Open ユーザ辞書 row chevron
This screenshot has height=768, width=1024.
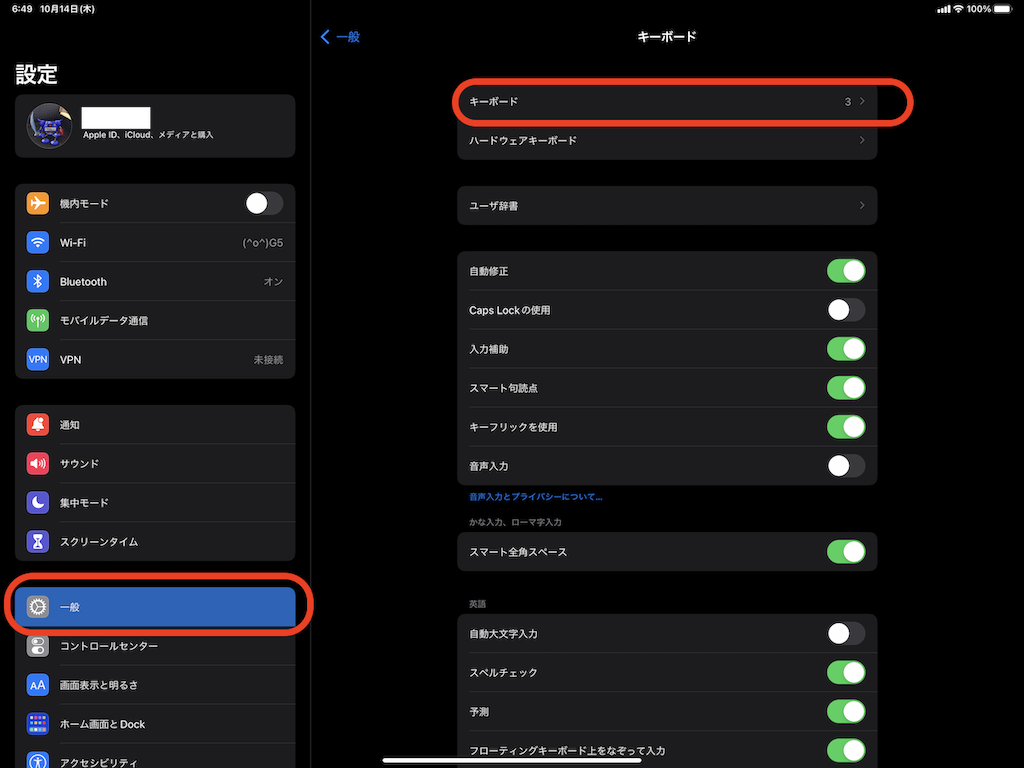click(x=861, y=206)
